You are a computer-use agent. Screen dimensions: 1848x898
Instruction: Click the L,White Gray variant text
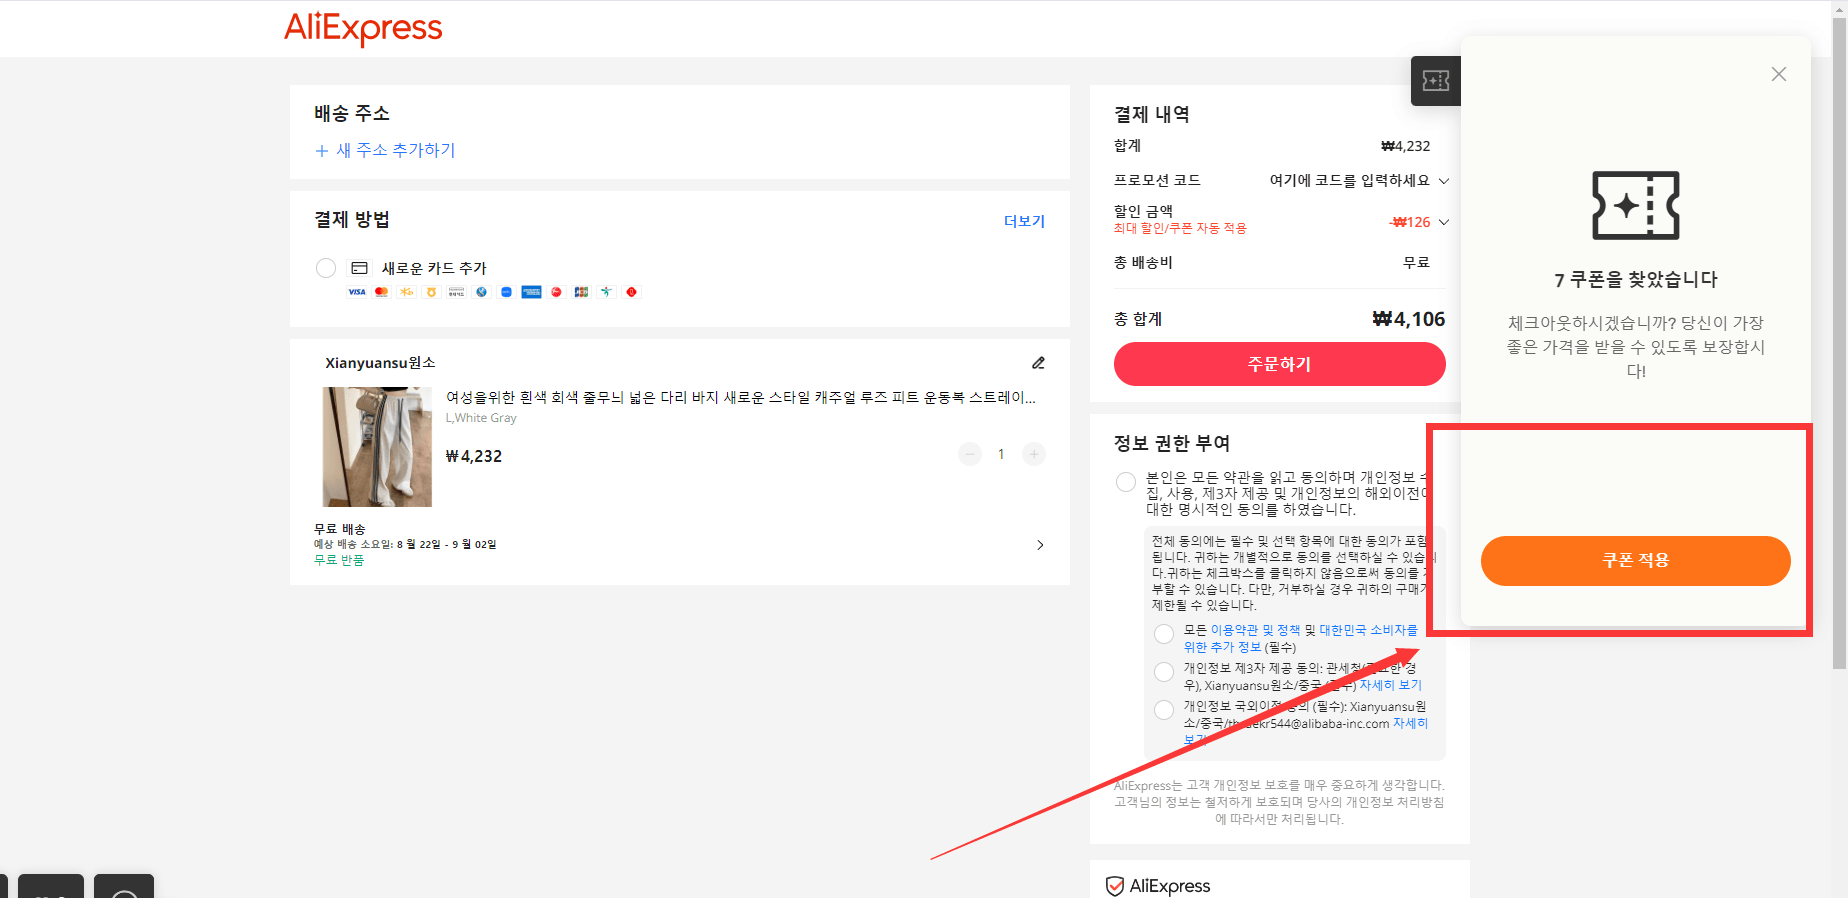481,418
